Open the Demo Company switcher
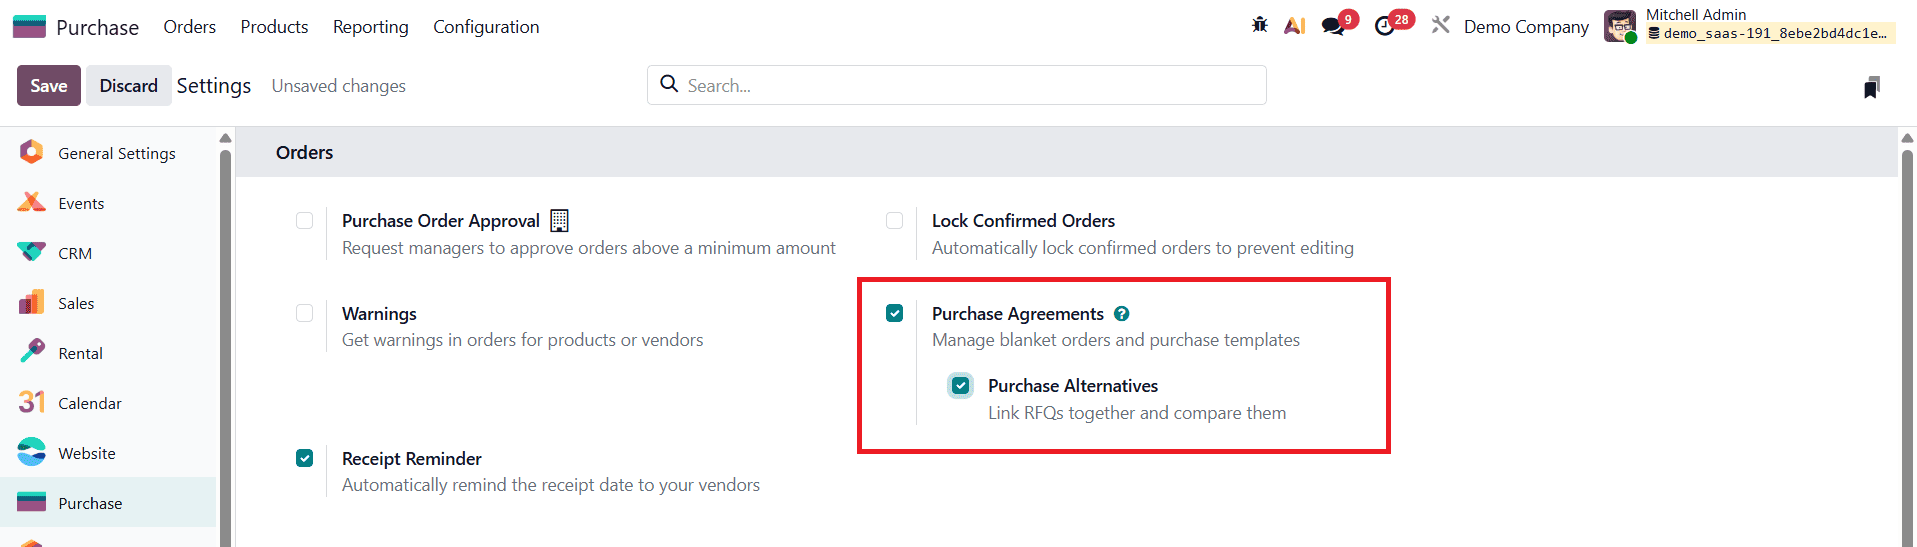The height and width of the screenshot is (547, 1917). click(1525, 27)
